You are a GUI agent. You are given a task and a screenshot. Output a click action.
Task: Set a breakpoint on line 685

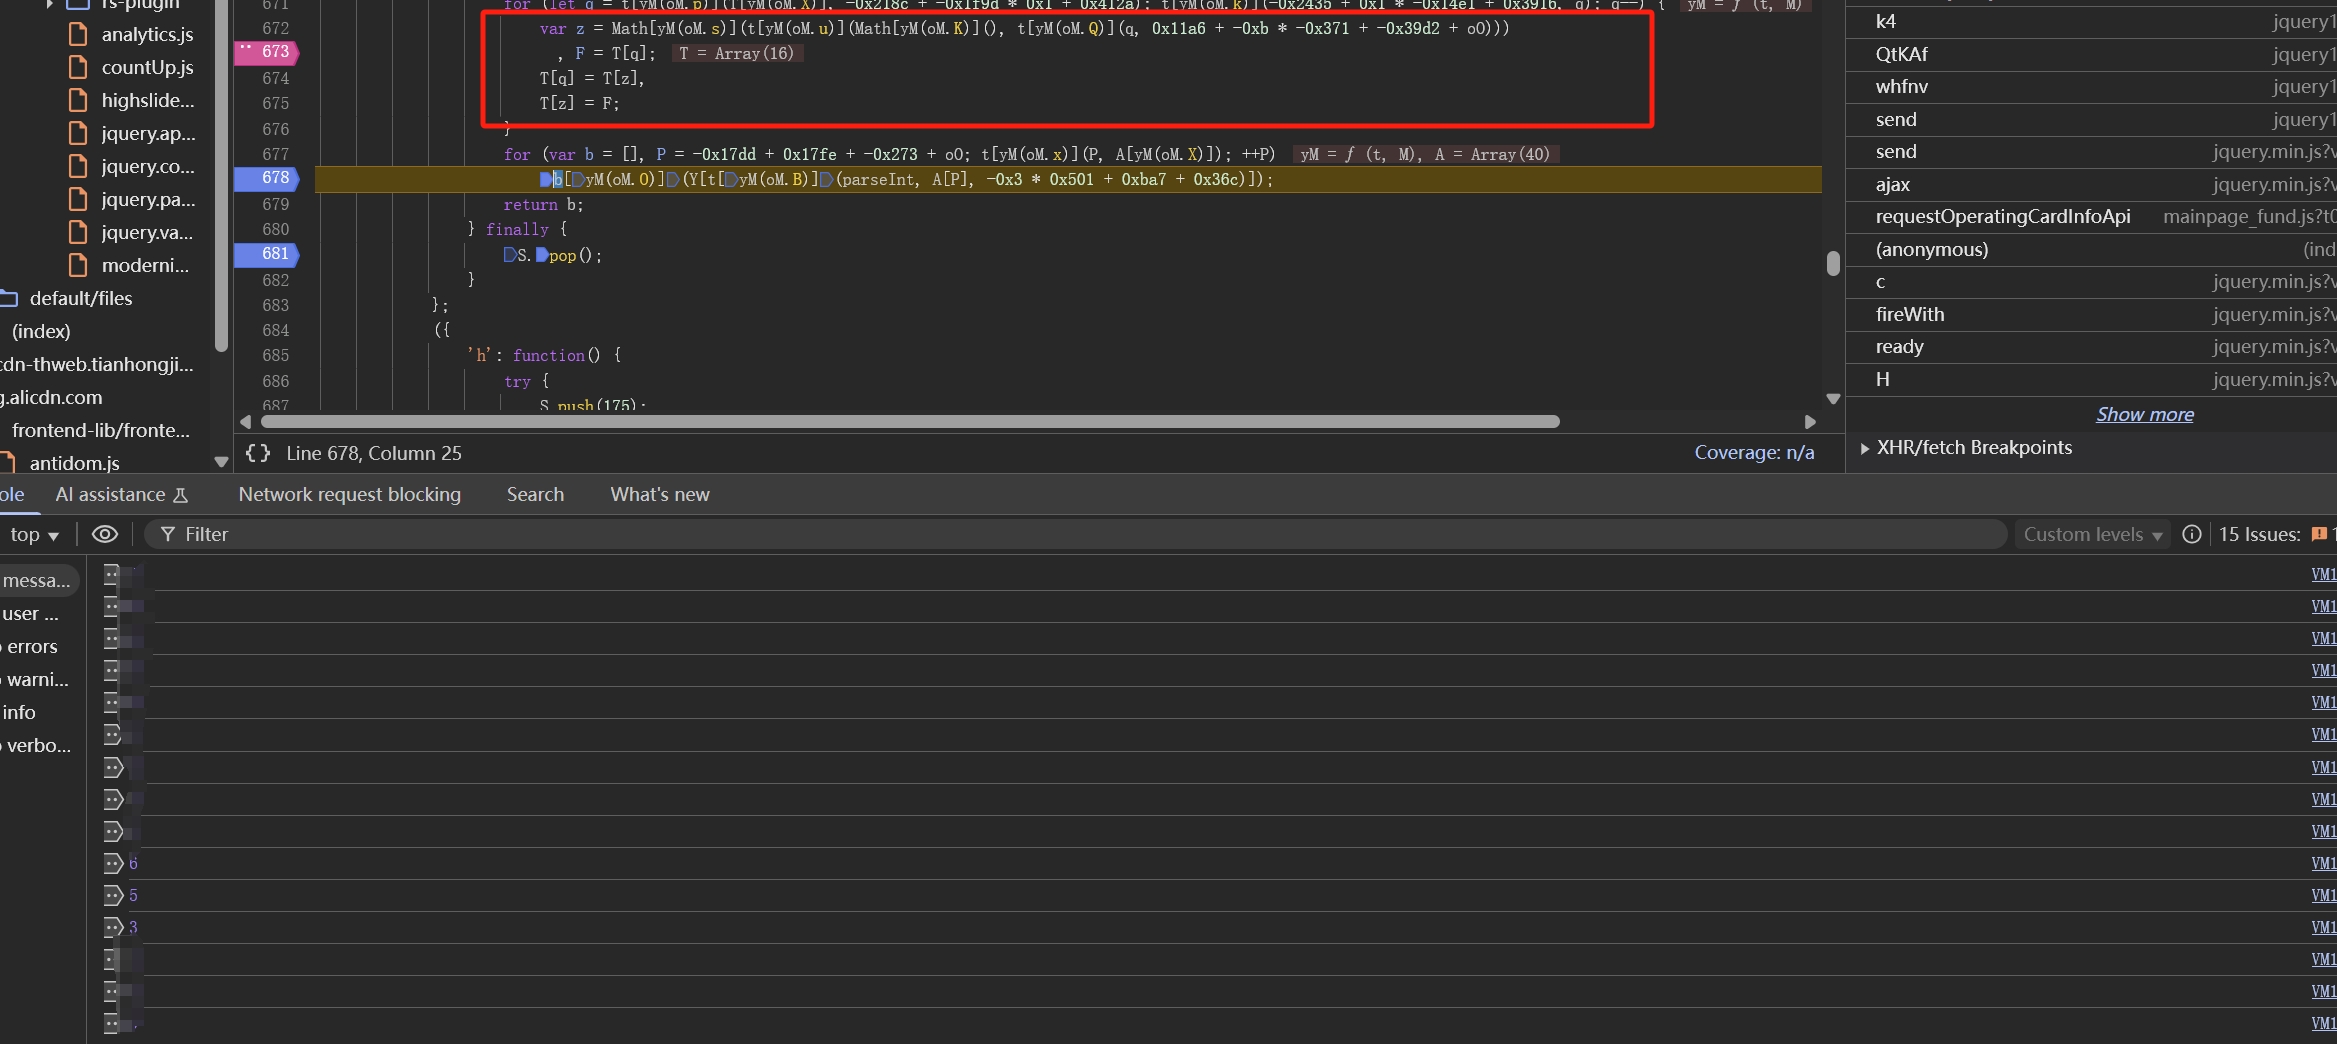tap(275, 355)
